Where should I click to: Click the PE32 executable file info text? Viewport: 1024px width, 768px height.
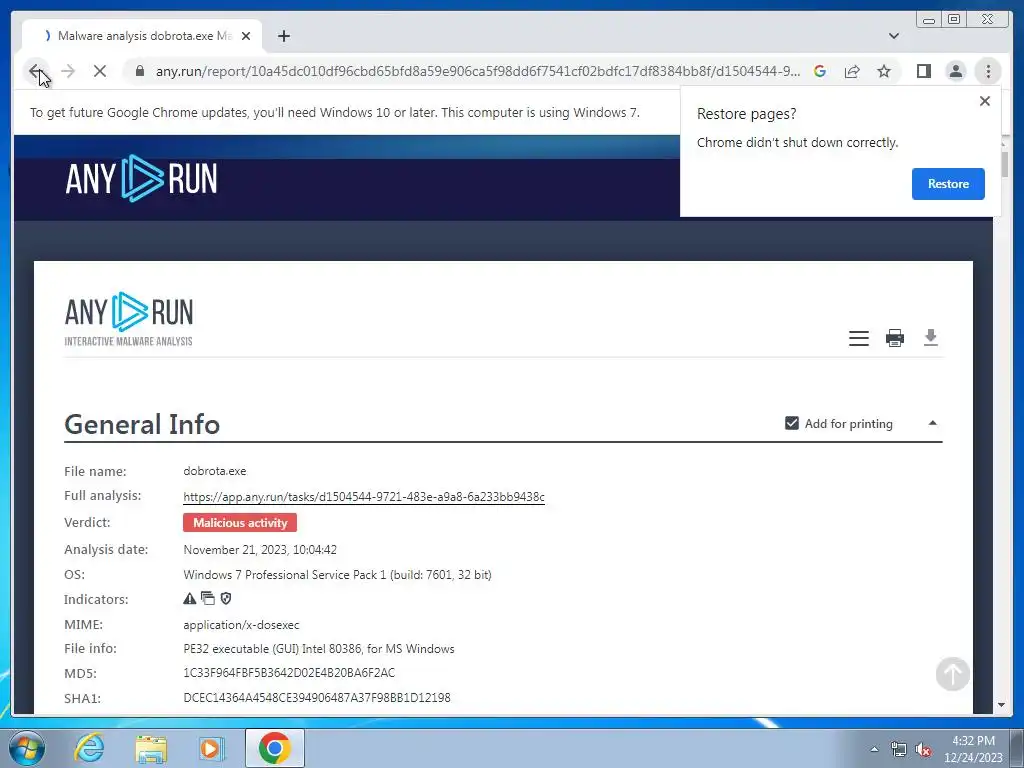click(319, 649)
